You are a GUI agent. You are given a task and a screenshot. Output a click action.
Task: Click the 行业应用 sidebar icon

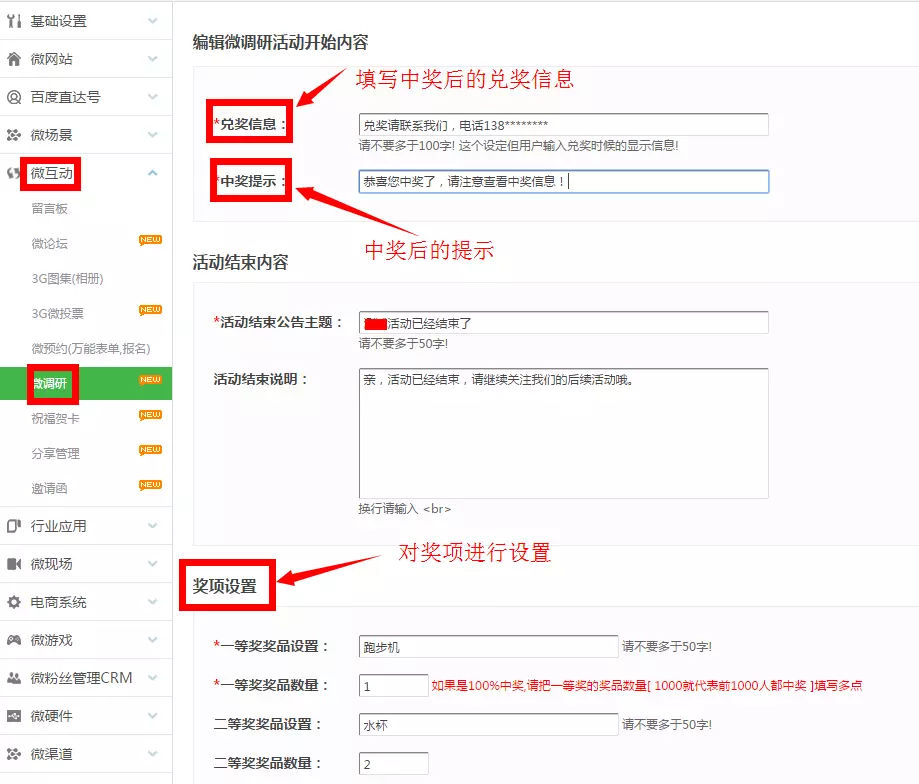pyautogui.click(x=14, y=526)
